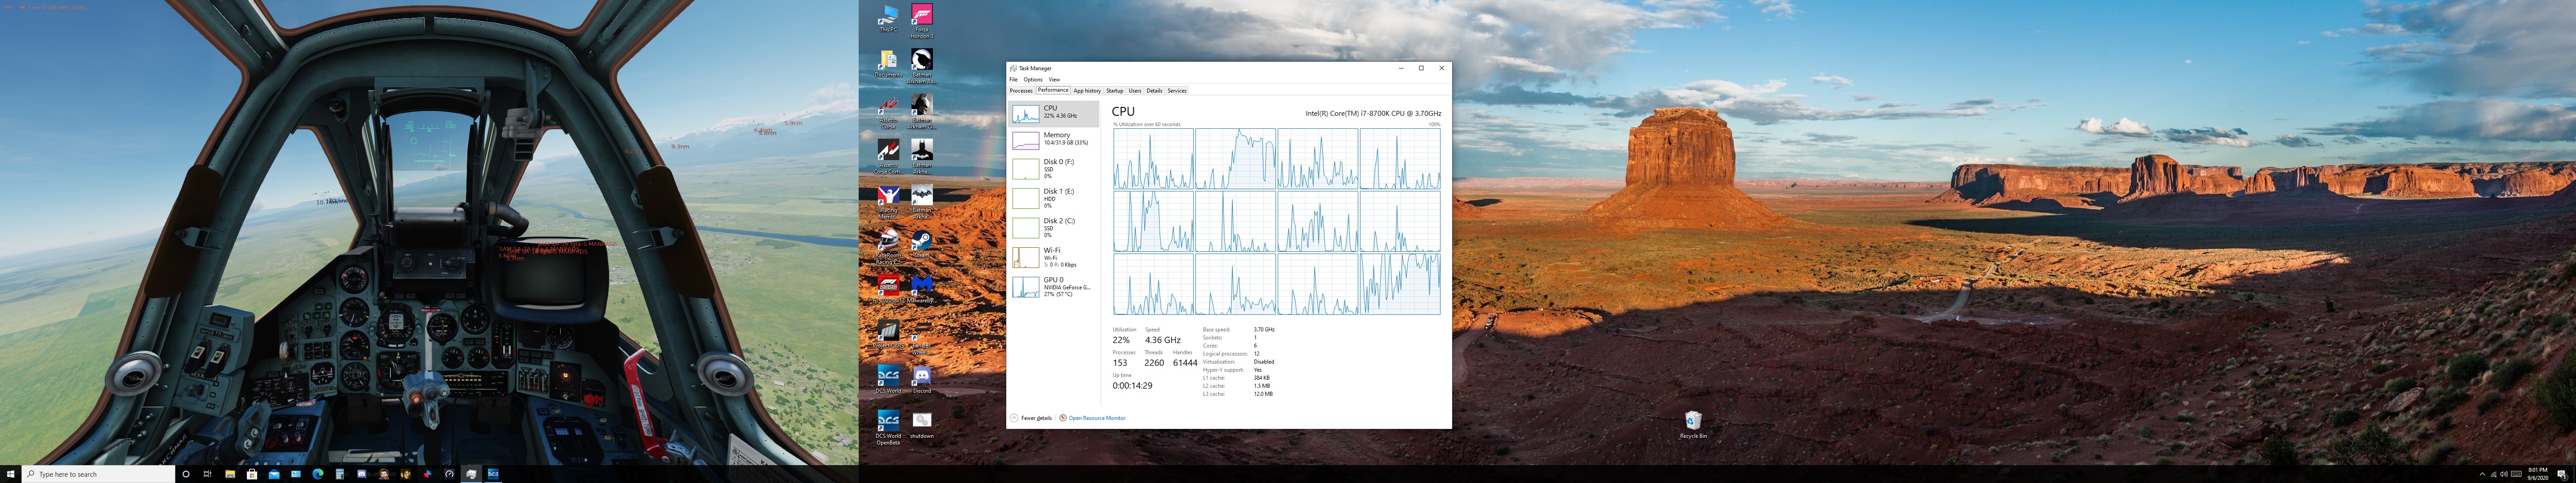
Task: Click the 61444 handles value
Action: tap(1185, 363)
